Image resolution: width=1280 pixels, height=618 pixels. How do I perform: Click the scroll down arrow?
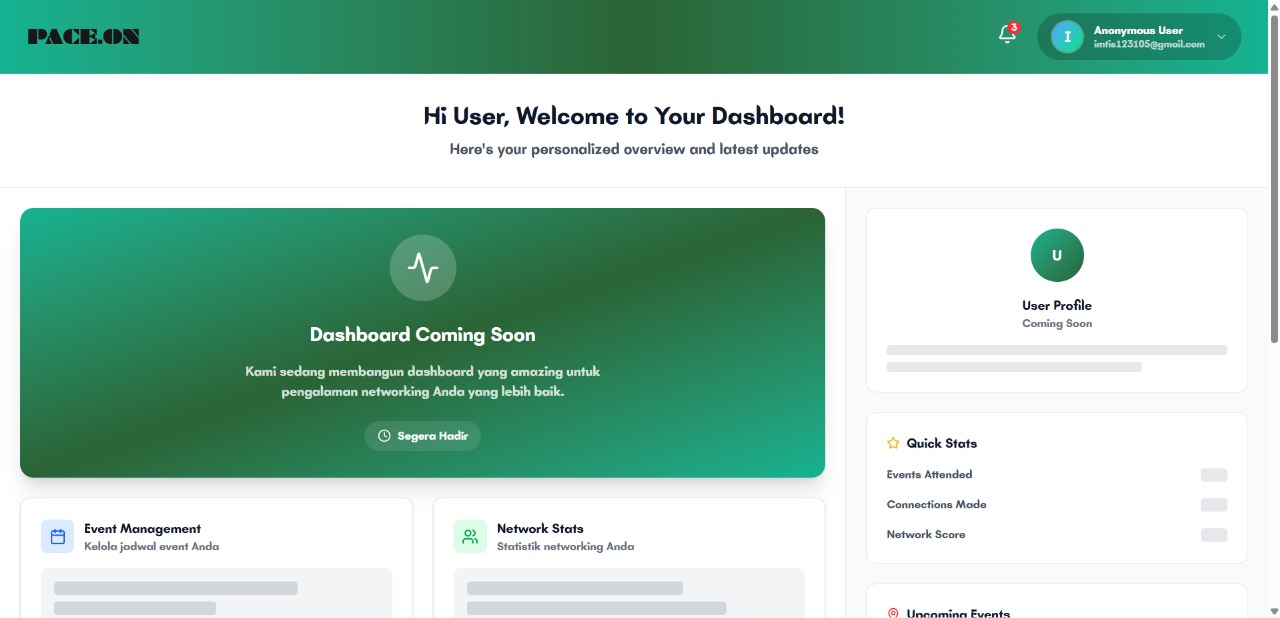coord(1273,611)
